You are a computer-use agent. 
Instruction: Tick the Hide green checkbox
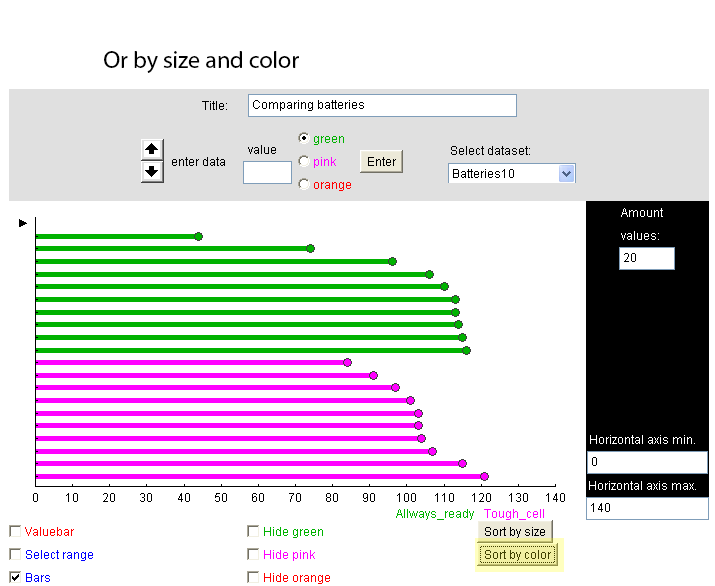coord(253,531)
